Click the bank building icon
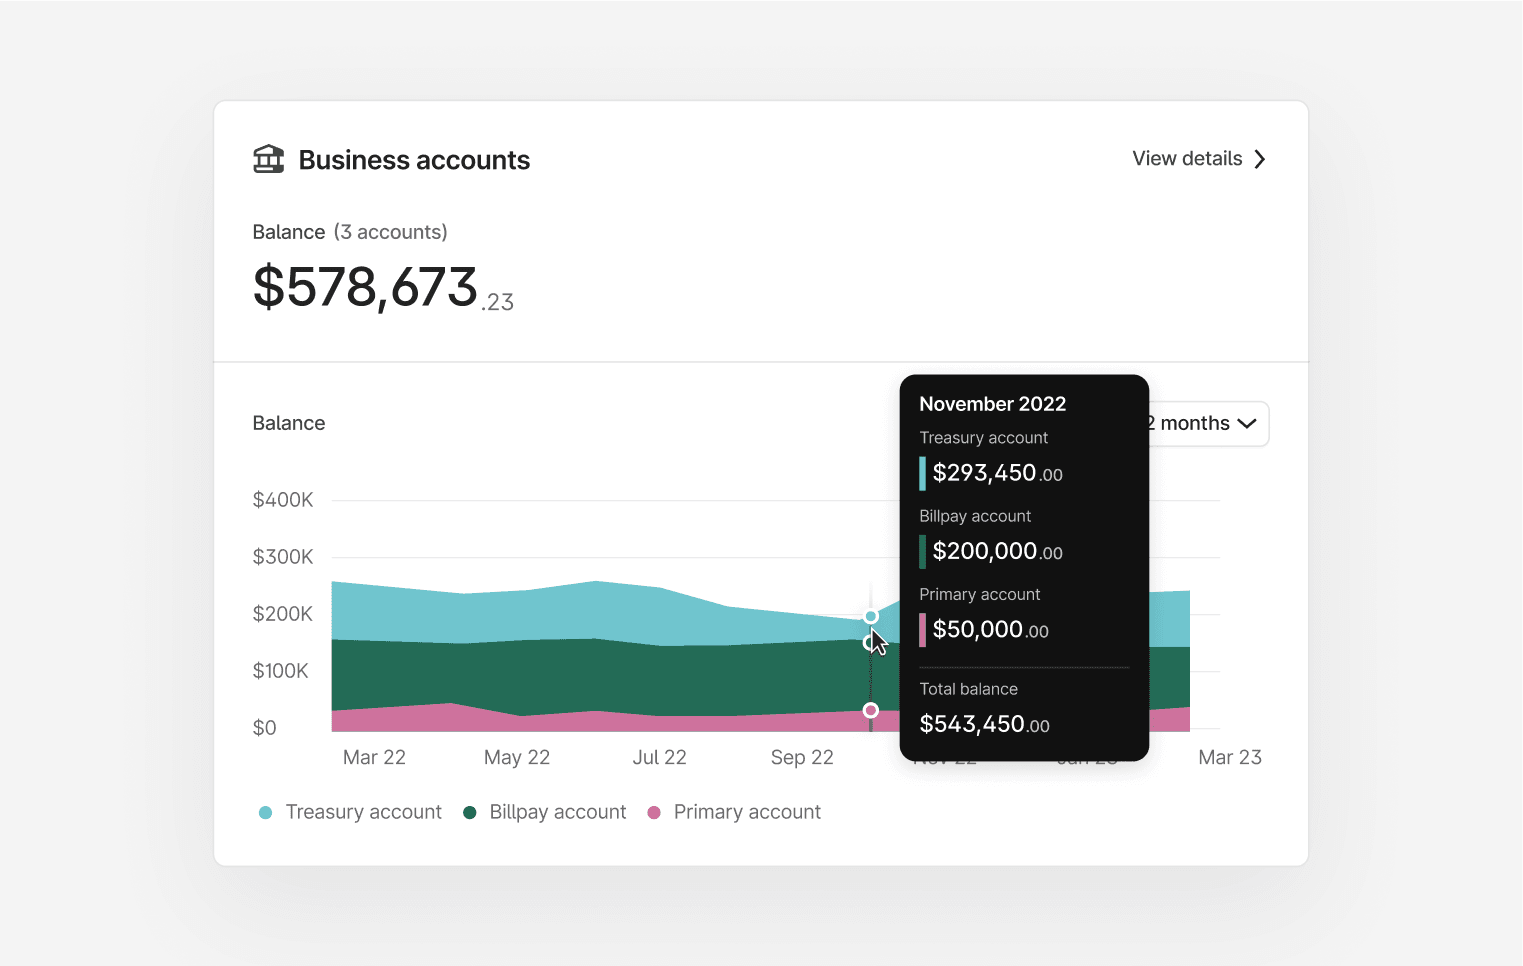This screenshot has width=1523, height=966. pyautogui.click(x=268, y=158)
